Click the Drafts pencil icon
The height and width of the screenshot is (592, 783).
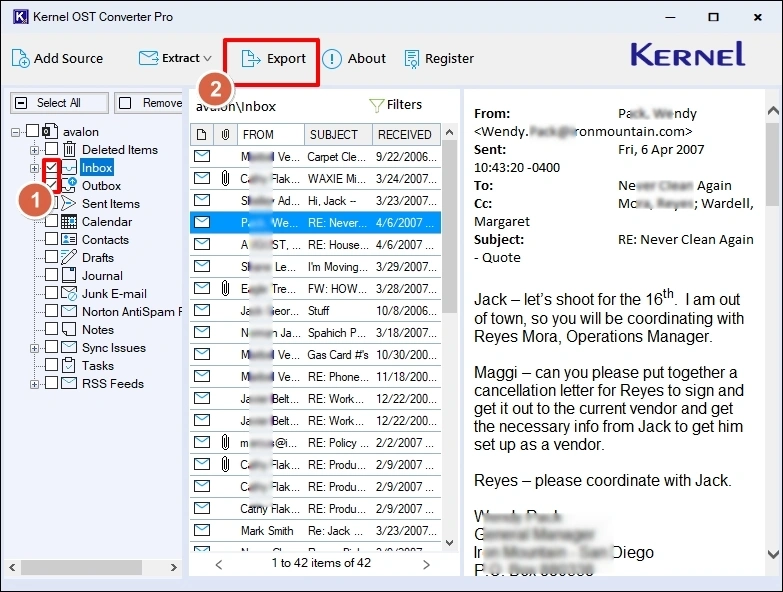coord(69,257)
